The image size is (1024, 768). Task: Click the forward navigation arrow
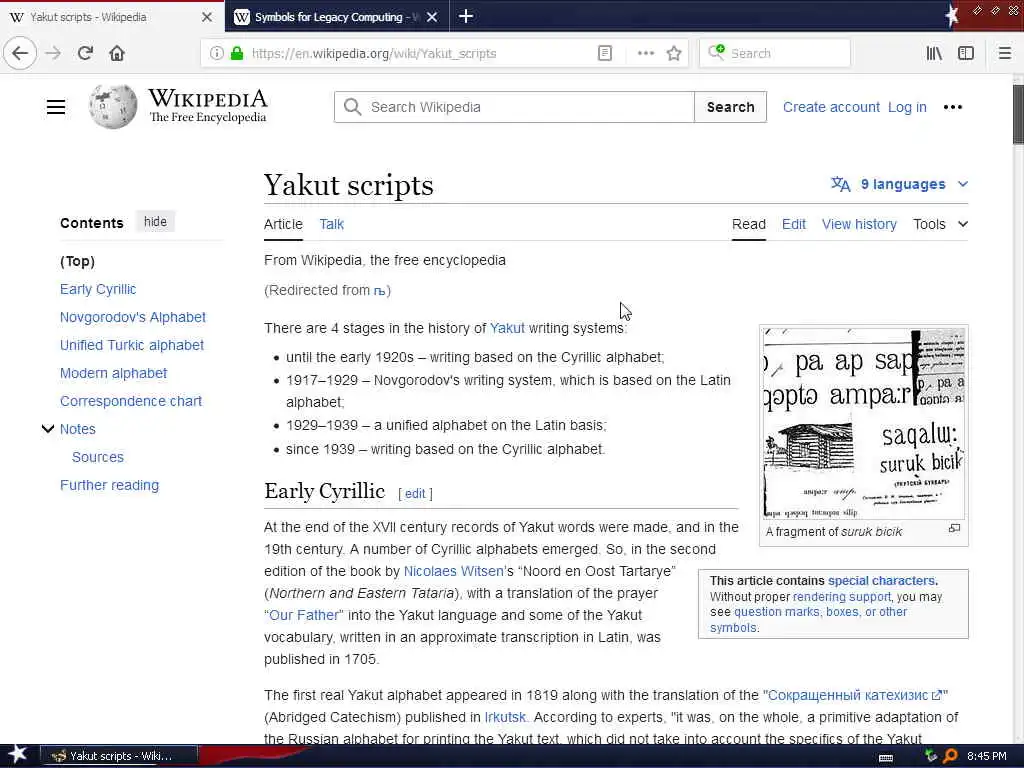coord(53,53)
